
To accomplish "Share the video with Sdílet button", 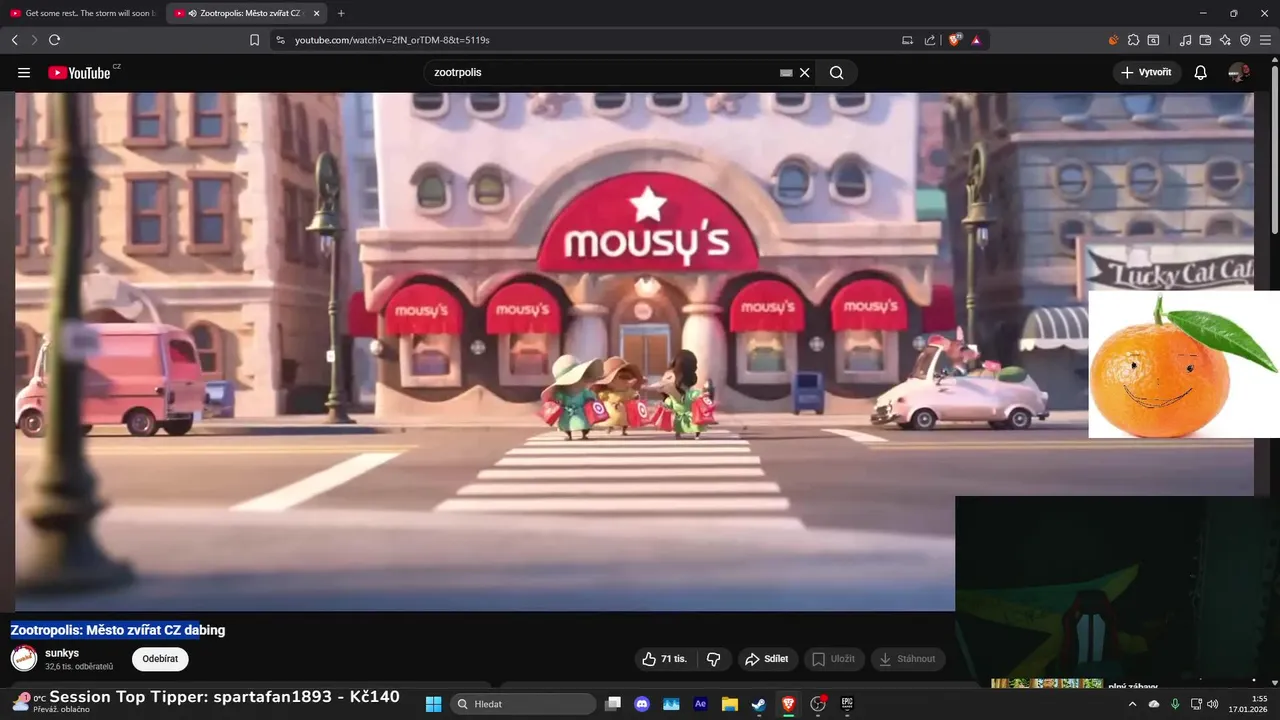I will coord(767,659).
